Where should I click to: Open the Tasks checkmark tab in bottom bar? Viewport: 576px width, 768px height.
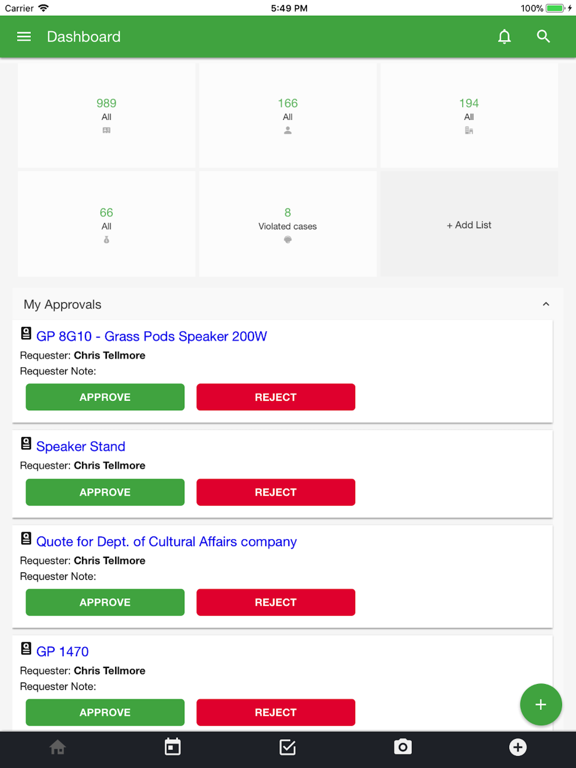click(288, 747)
